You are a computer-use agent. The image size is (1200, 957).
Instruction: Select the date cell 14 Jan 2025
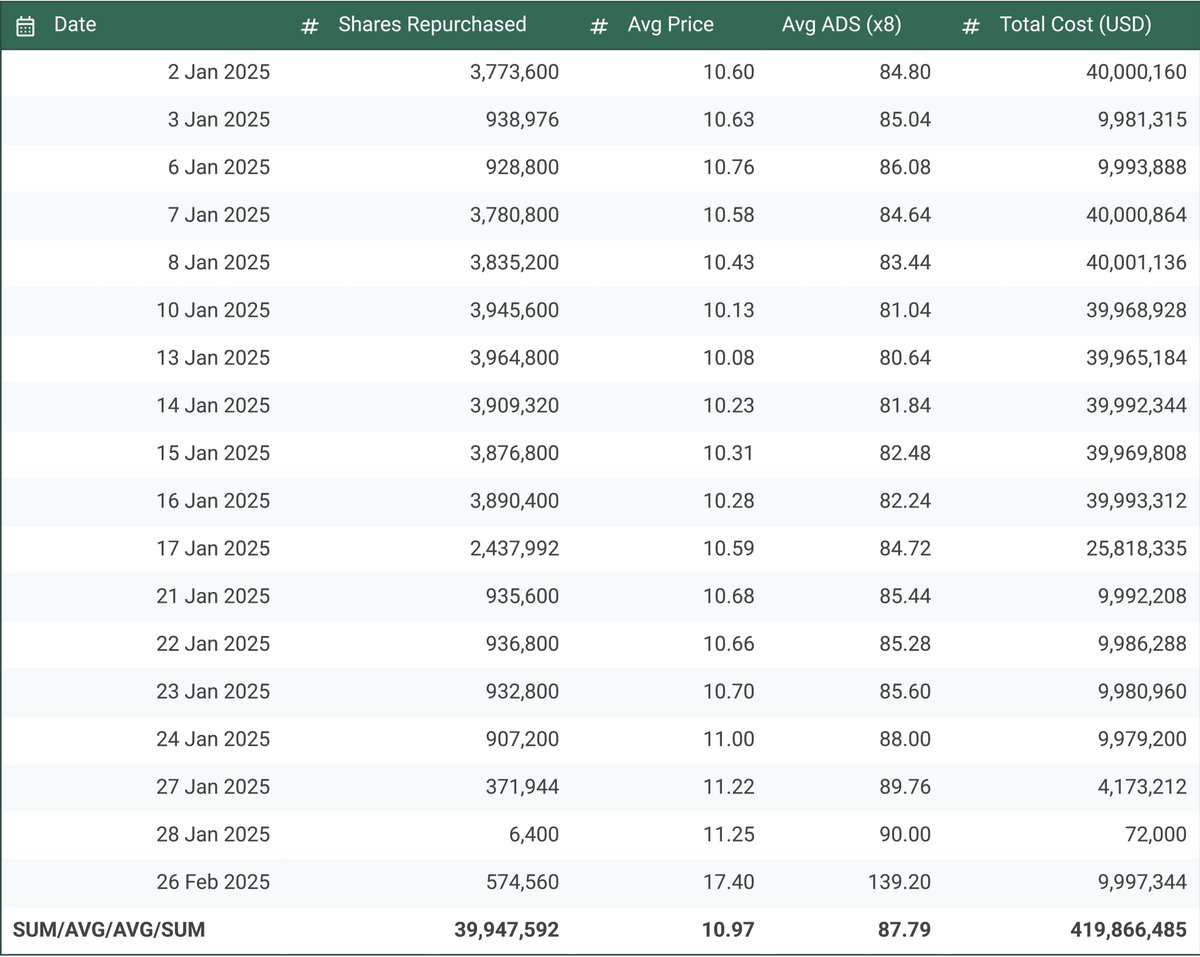click(213, 406)
